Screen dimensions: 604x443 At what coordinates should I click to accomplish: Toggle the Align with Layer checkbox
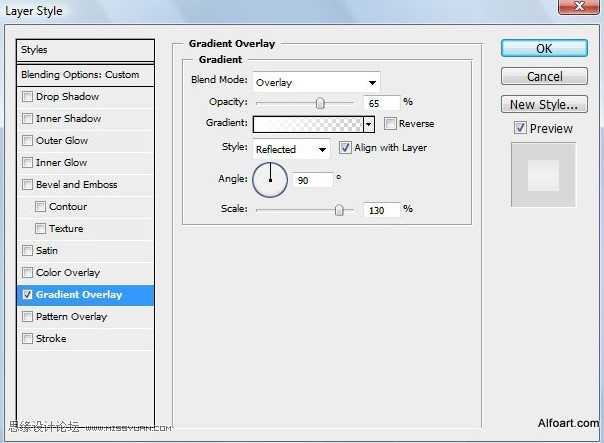(345, 148)
